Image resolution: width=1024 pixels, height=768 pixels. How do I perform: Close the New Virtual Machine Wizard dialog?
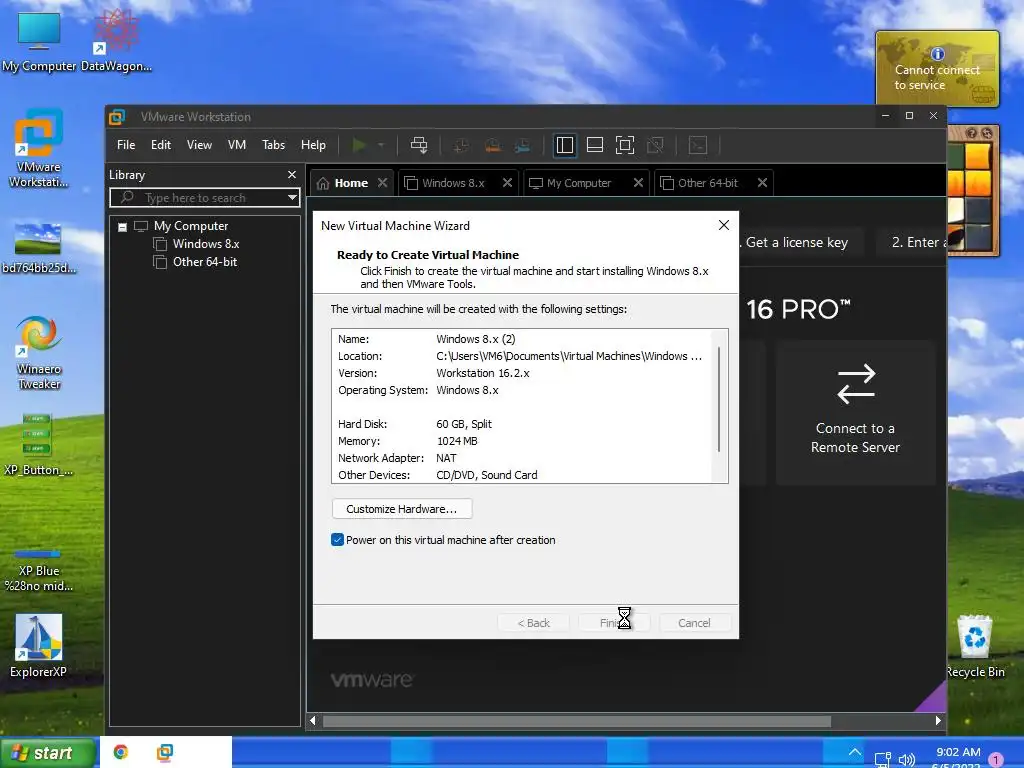pyautogui.click(x=724, y=225)
